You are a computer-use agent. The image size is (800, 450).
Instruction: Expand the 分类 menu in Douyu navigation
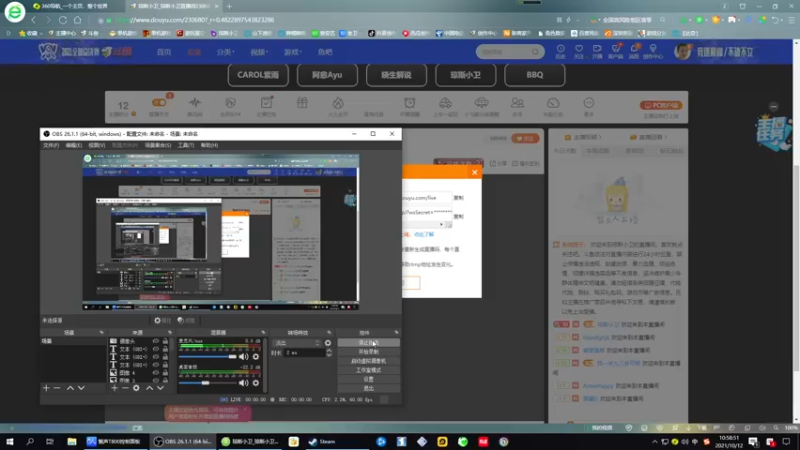[225, 52]
